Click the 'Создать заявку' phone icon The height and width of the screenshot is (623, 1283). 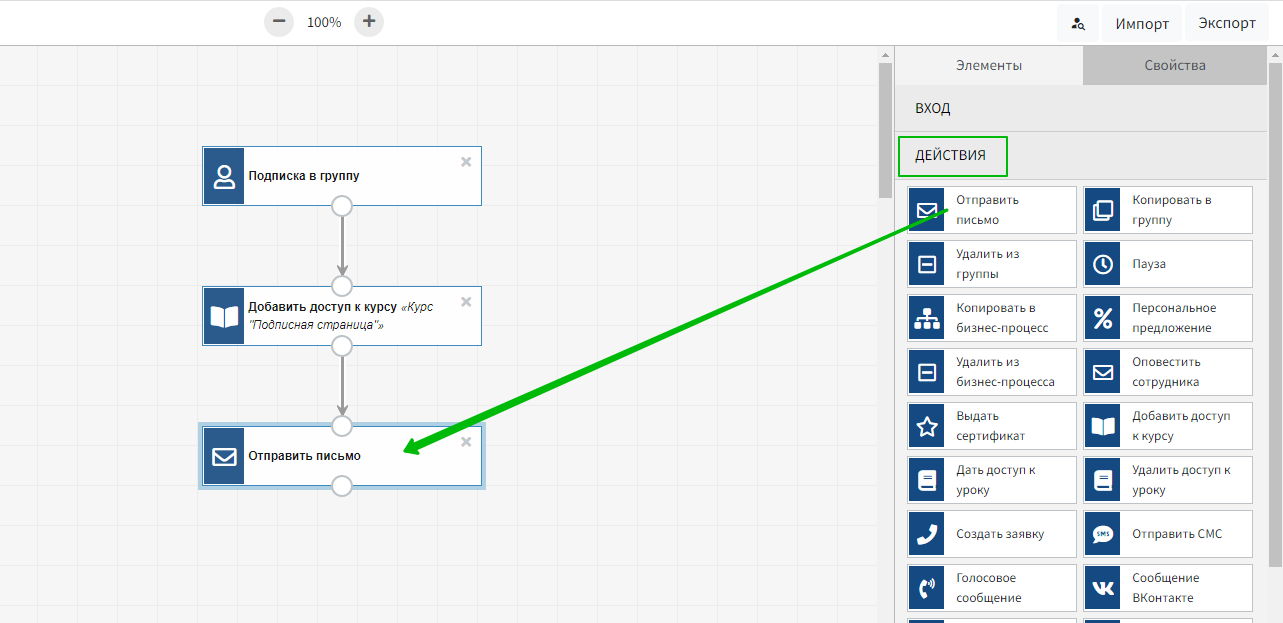coord(927,534)
